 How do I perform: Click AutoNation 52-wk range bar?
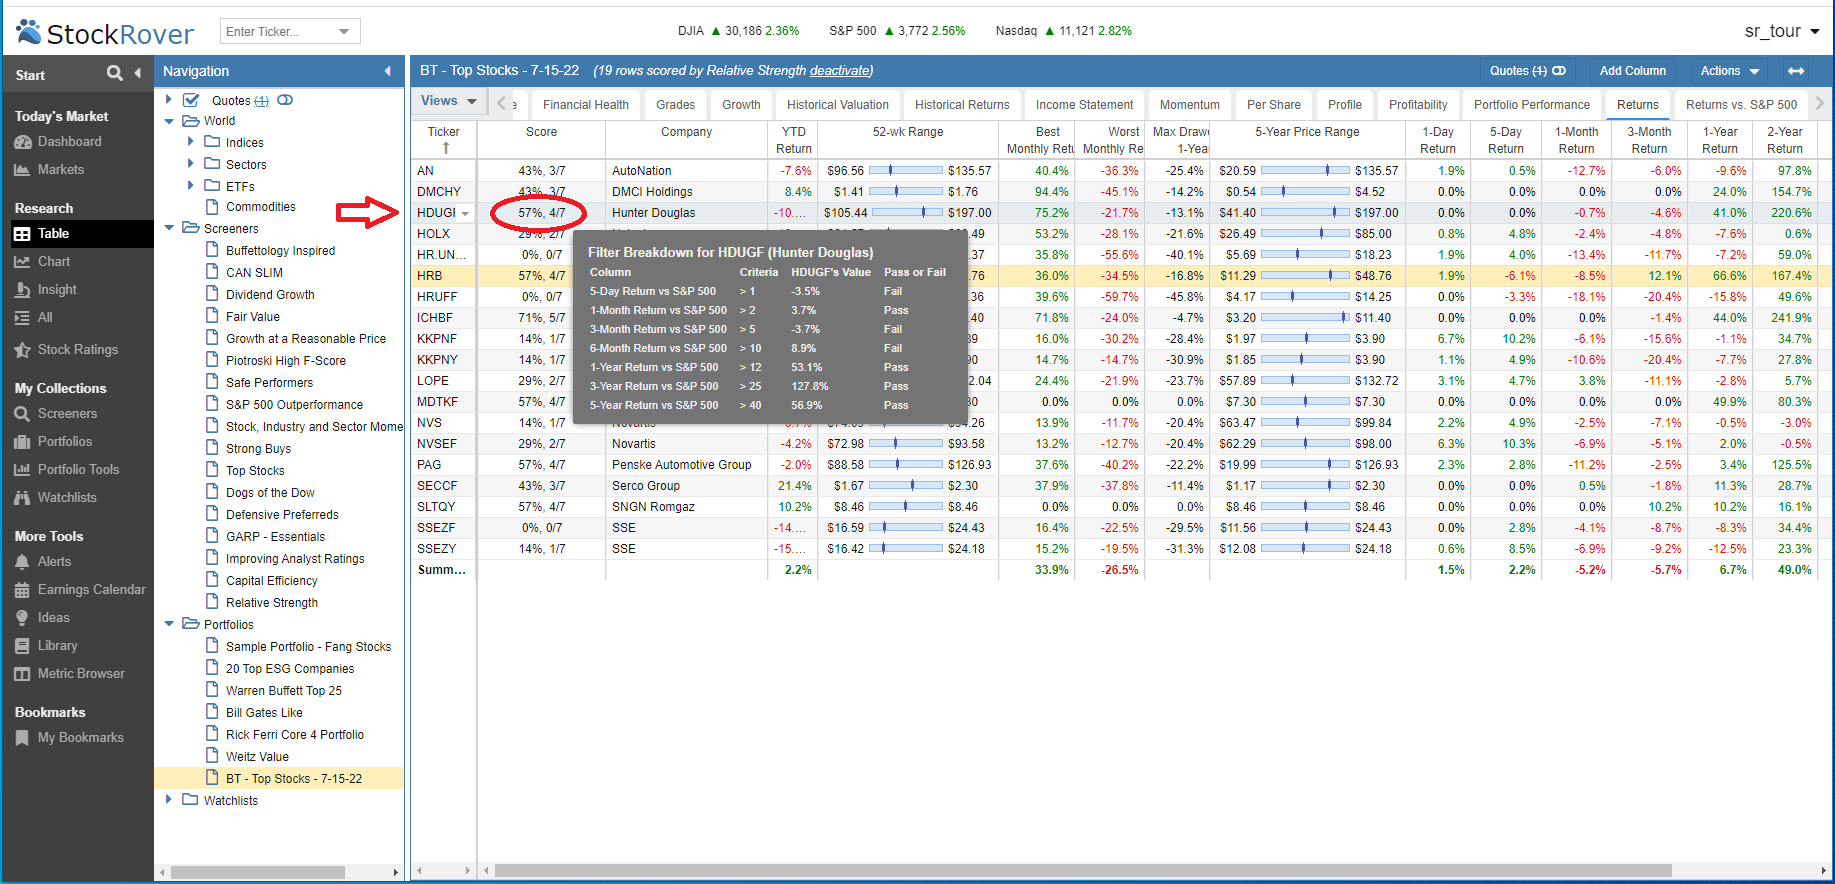coord(906,171)
